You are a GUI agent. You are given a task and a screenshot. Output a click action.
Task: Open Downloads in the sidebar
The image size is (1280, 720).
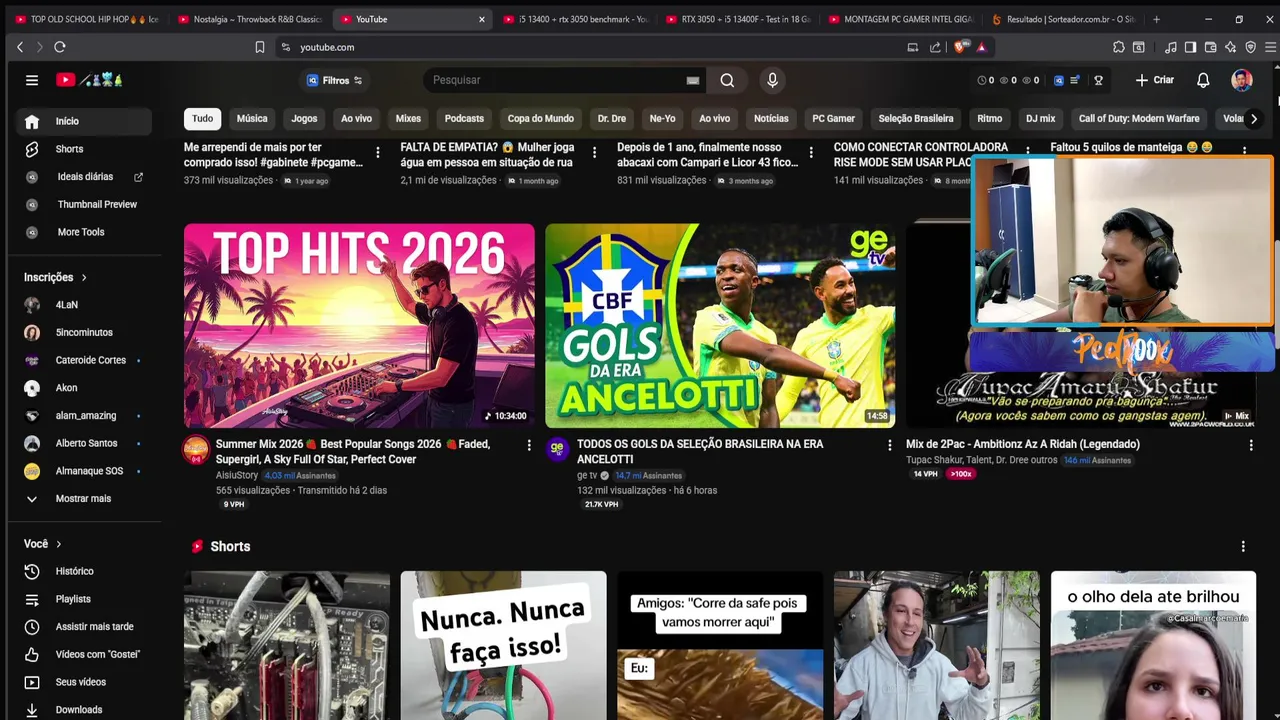84,709
